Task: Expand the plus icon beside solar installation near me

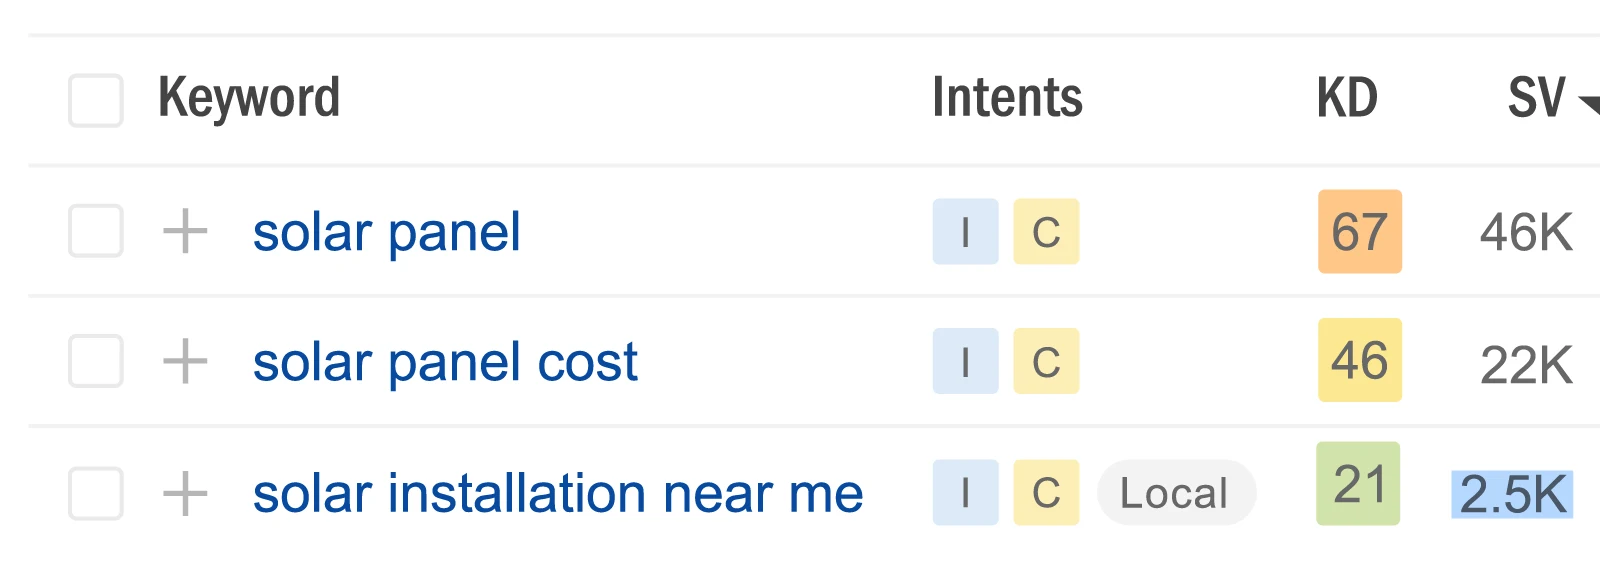Action: [x=185, y=491]
